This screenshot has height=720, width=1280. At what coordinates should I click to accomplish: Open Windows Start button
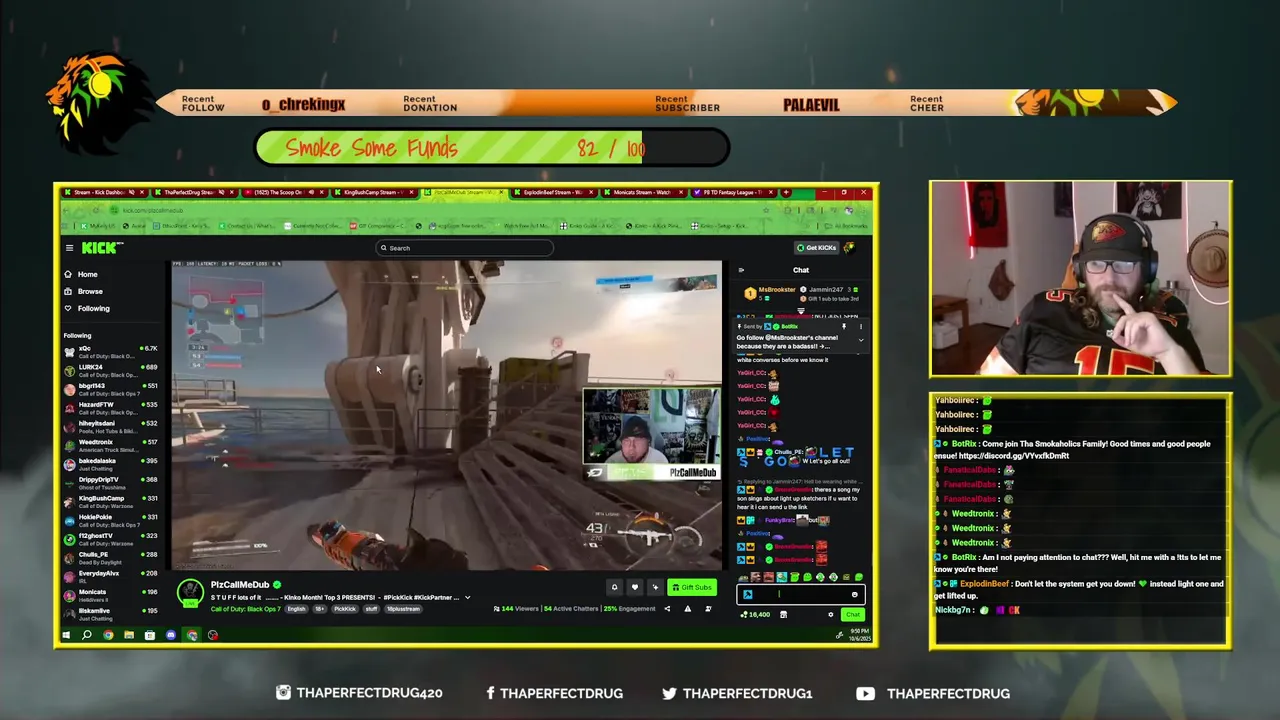pos(66,635)
